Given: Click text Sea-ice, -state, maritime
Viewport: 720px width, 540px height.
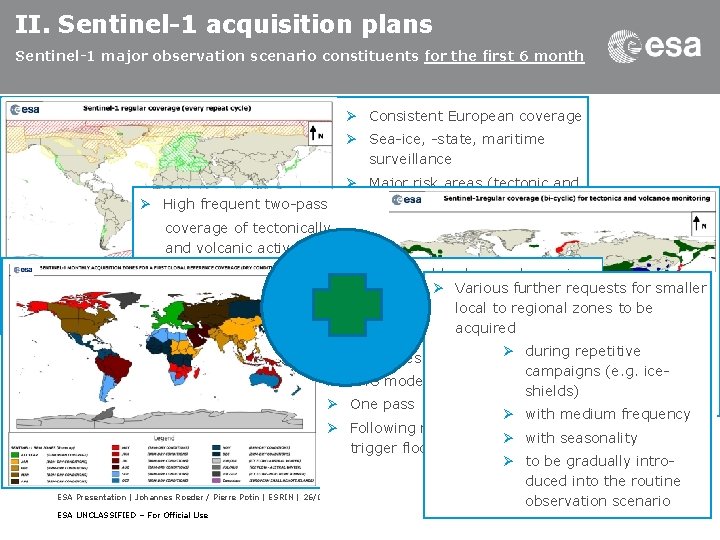Looking at the screenshot, I should pos(457,139).
